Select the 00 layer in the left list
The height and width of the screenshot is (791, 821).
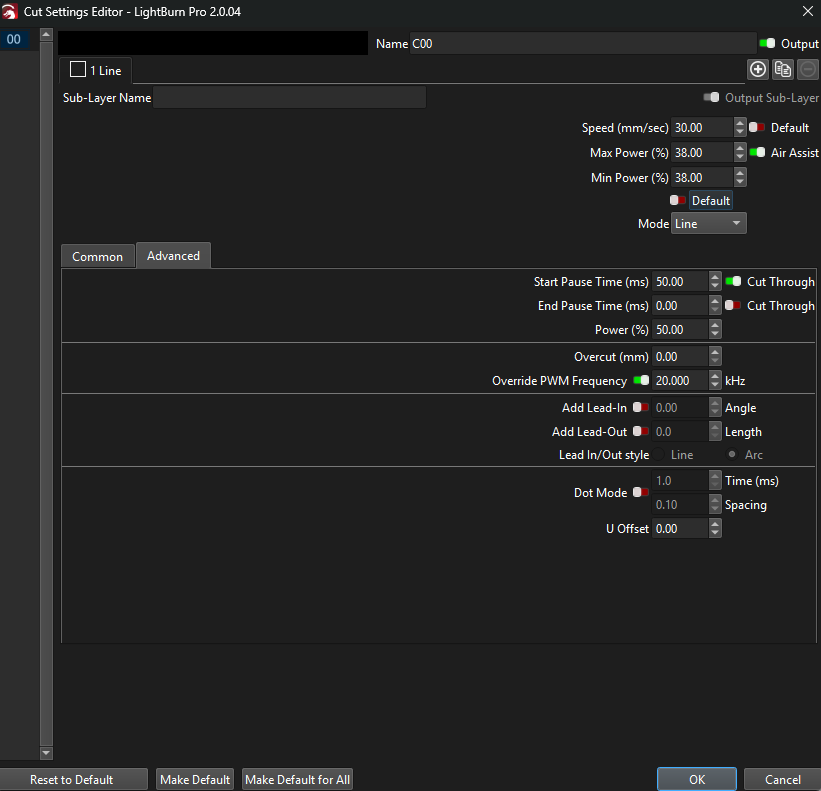pyautogui.click(x=15, y=40)
